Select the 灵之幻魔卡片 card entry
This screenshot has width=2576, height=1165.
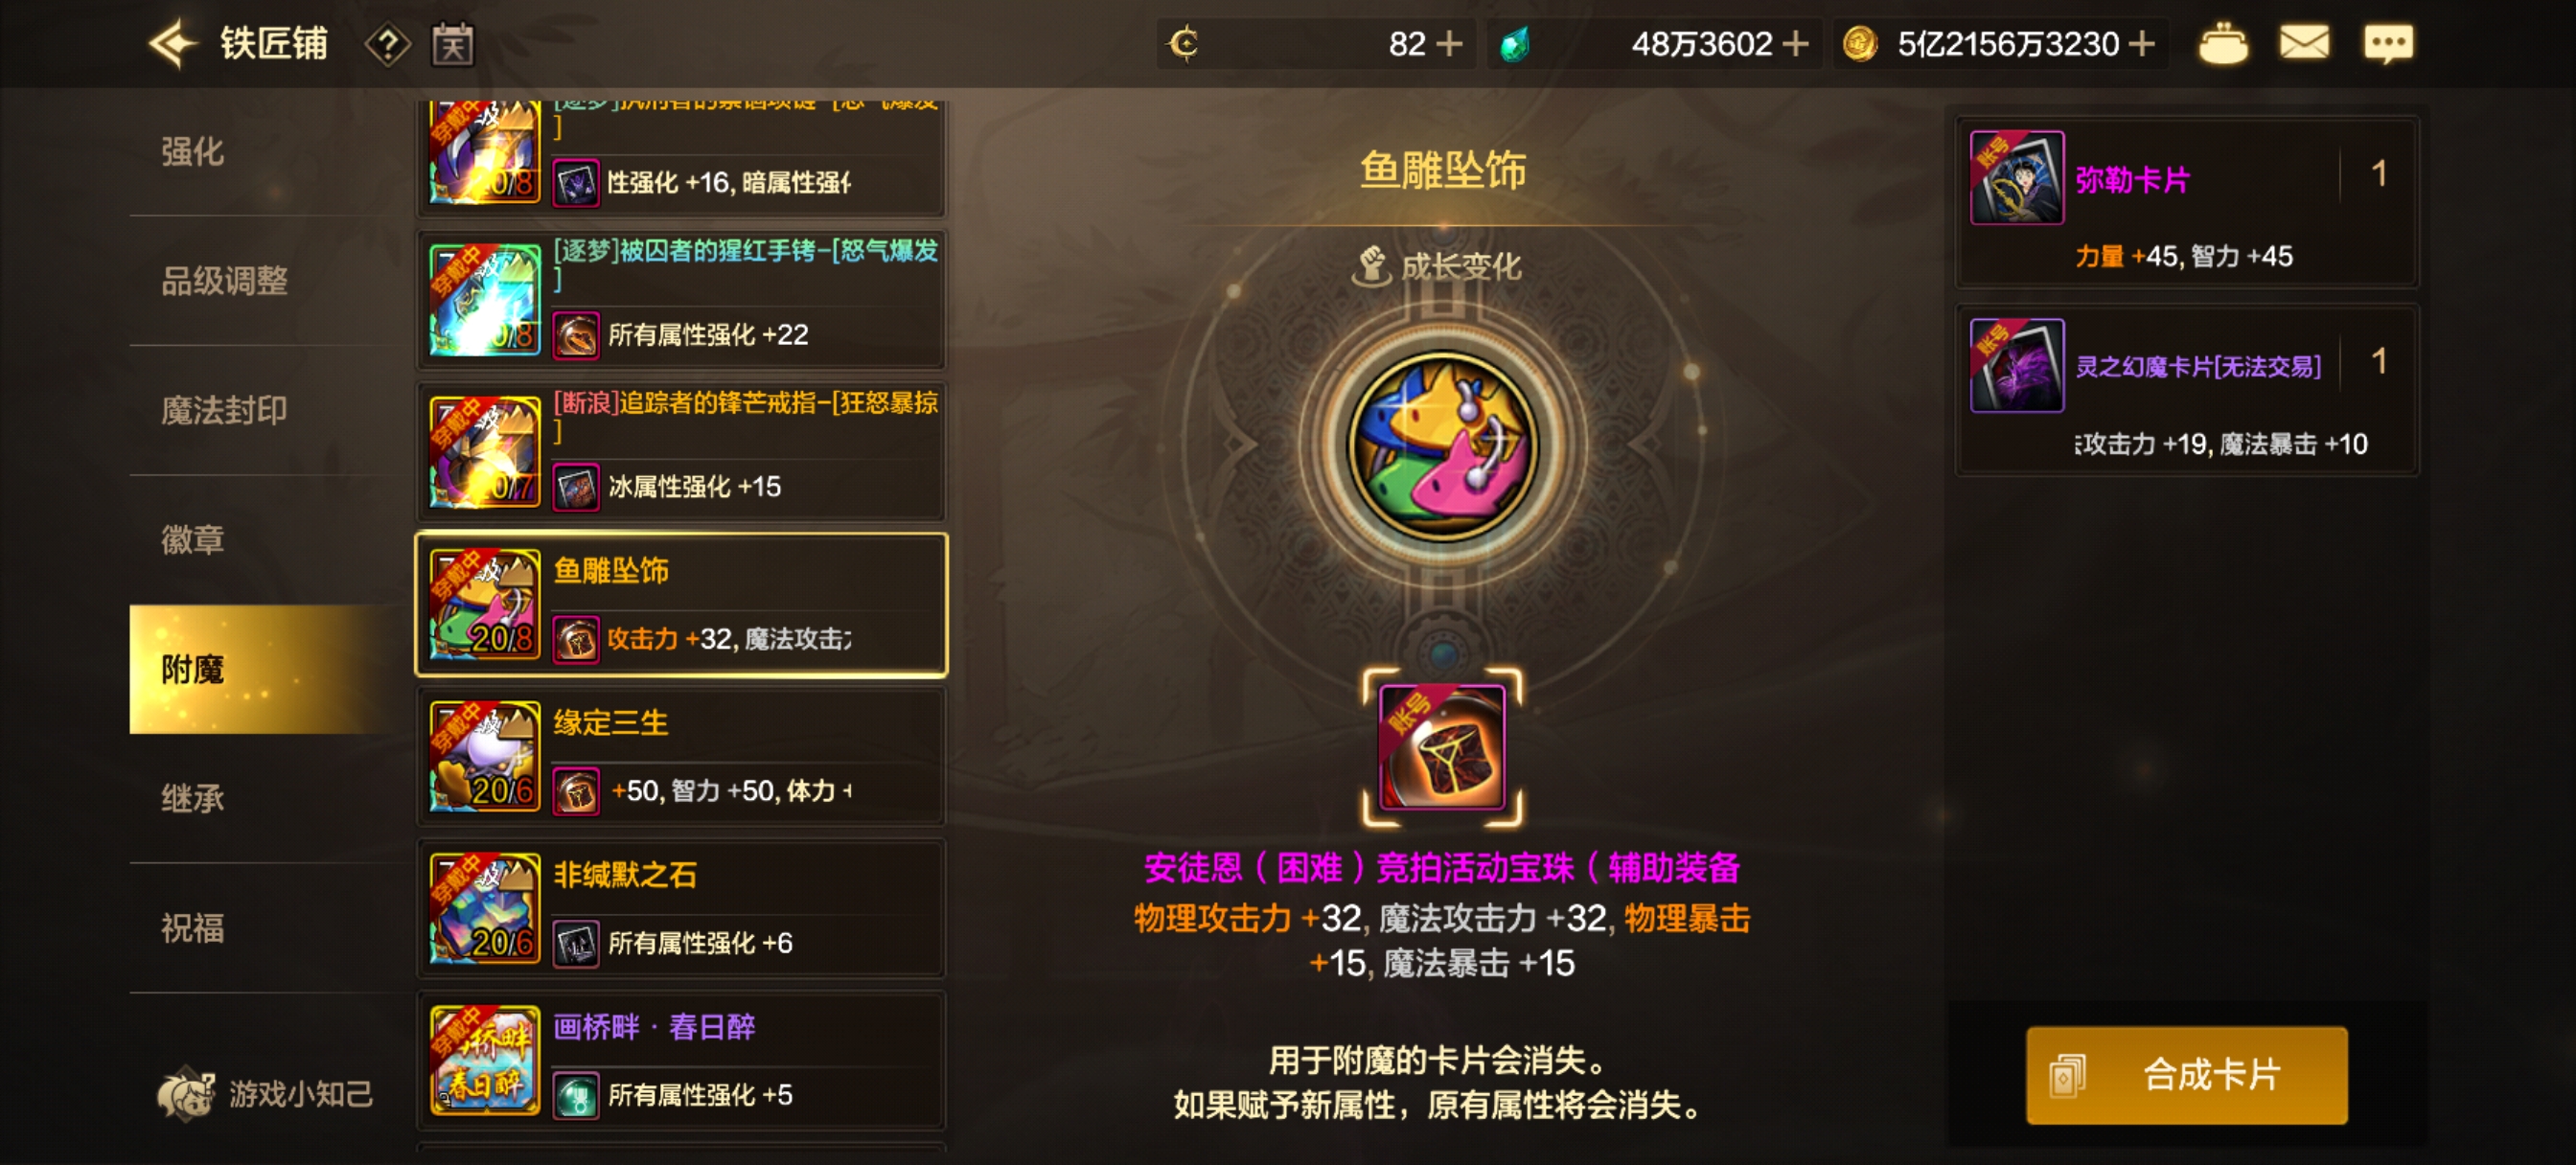click(2187, 390)
